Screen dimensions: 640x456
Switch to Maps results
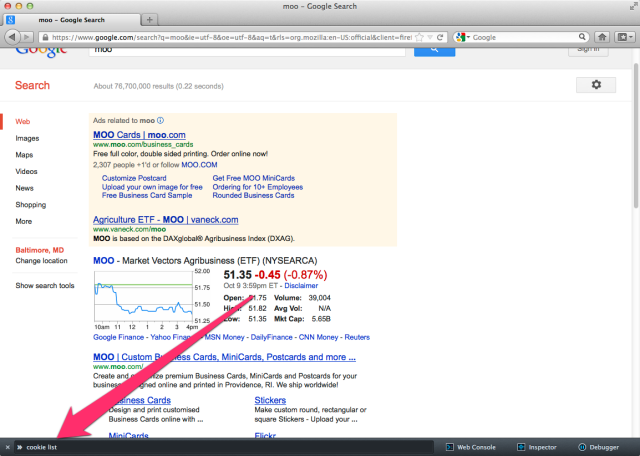[x=24, y=155]
